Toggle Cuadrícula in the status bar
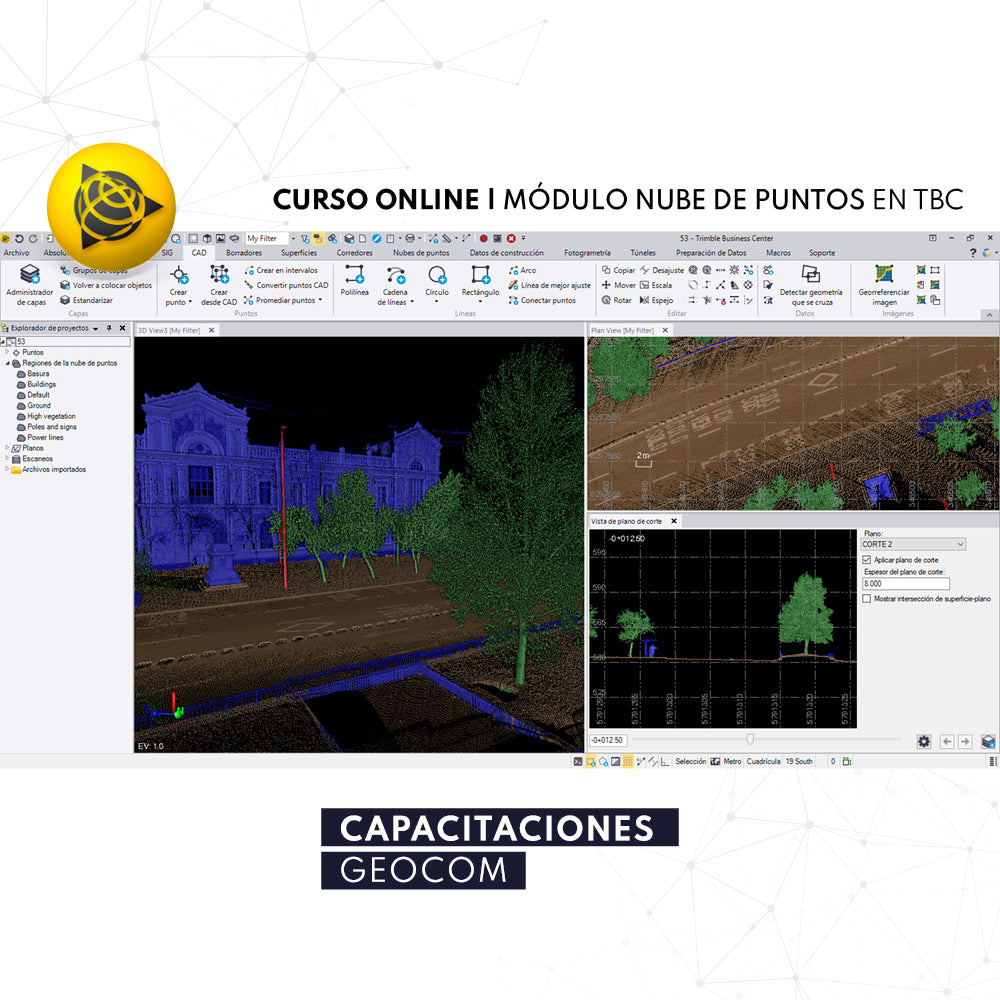The width and height of the screenshot is (1000, 1000). [763, 761]
